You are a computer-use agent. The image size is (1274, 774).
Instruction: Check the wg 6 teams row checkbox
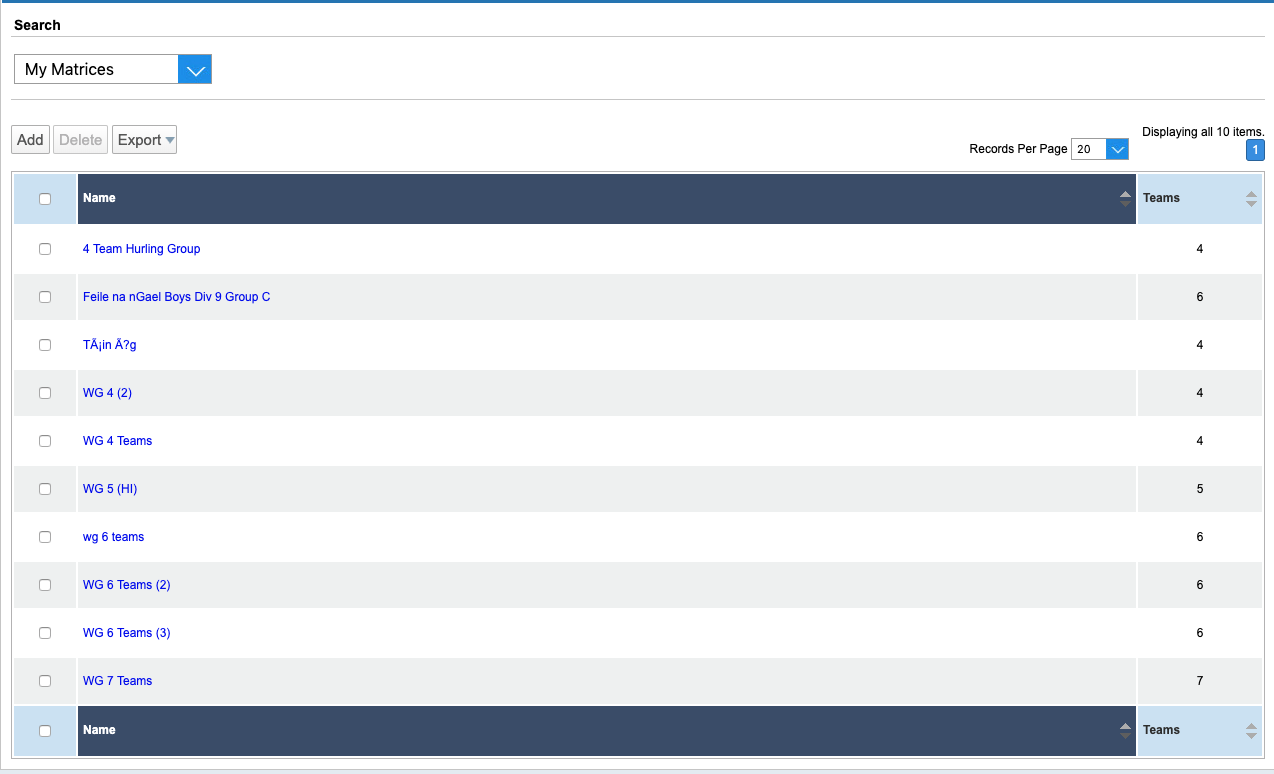(45, 537)
